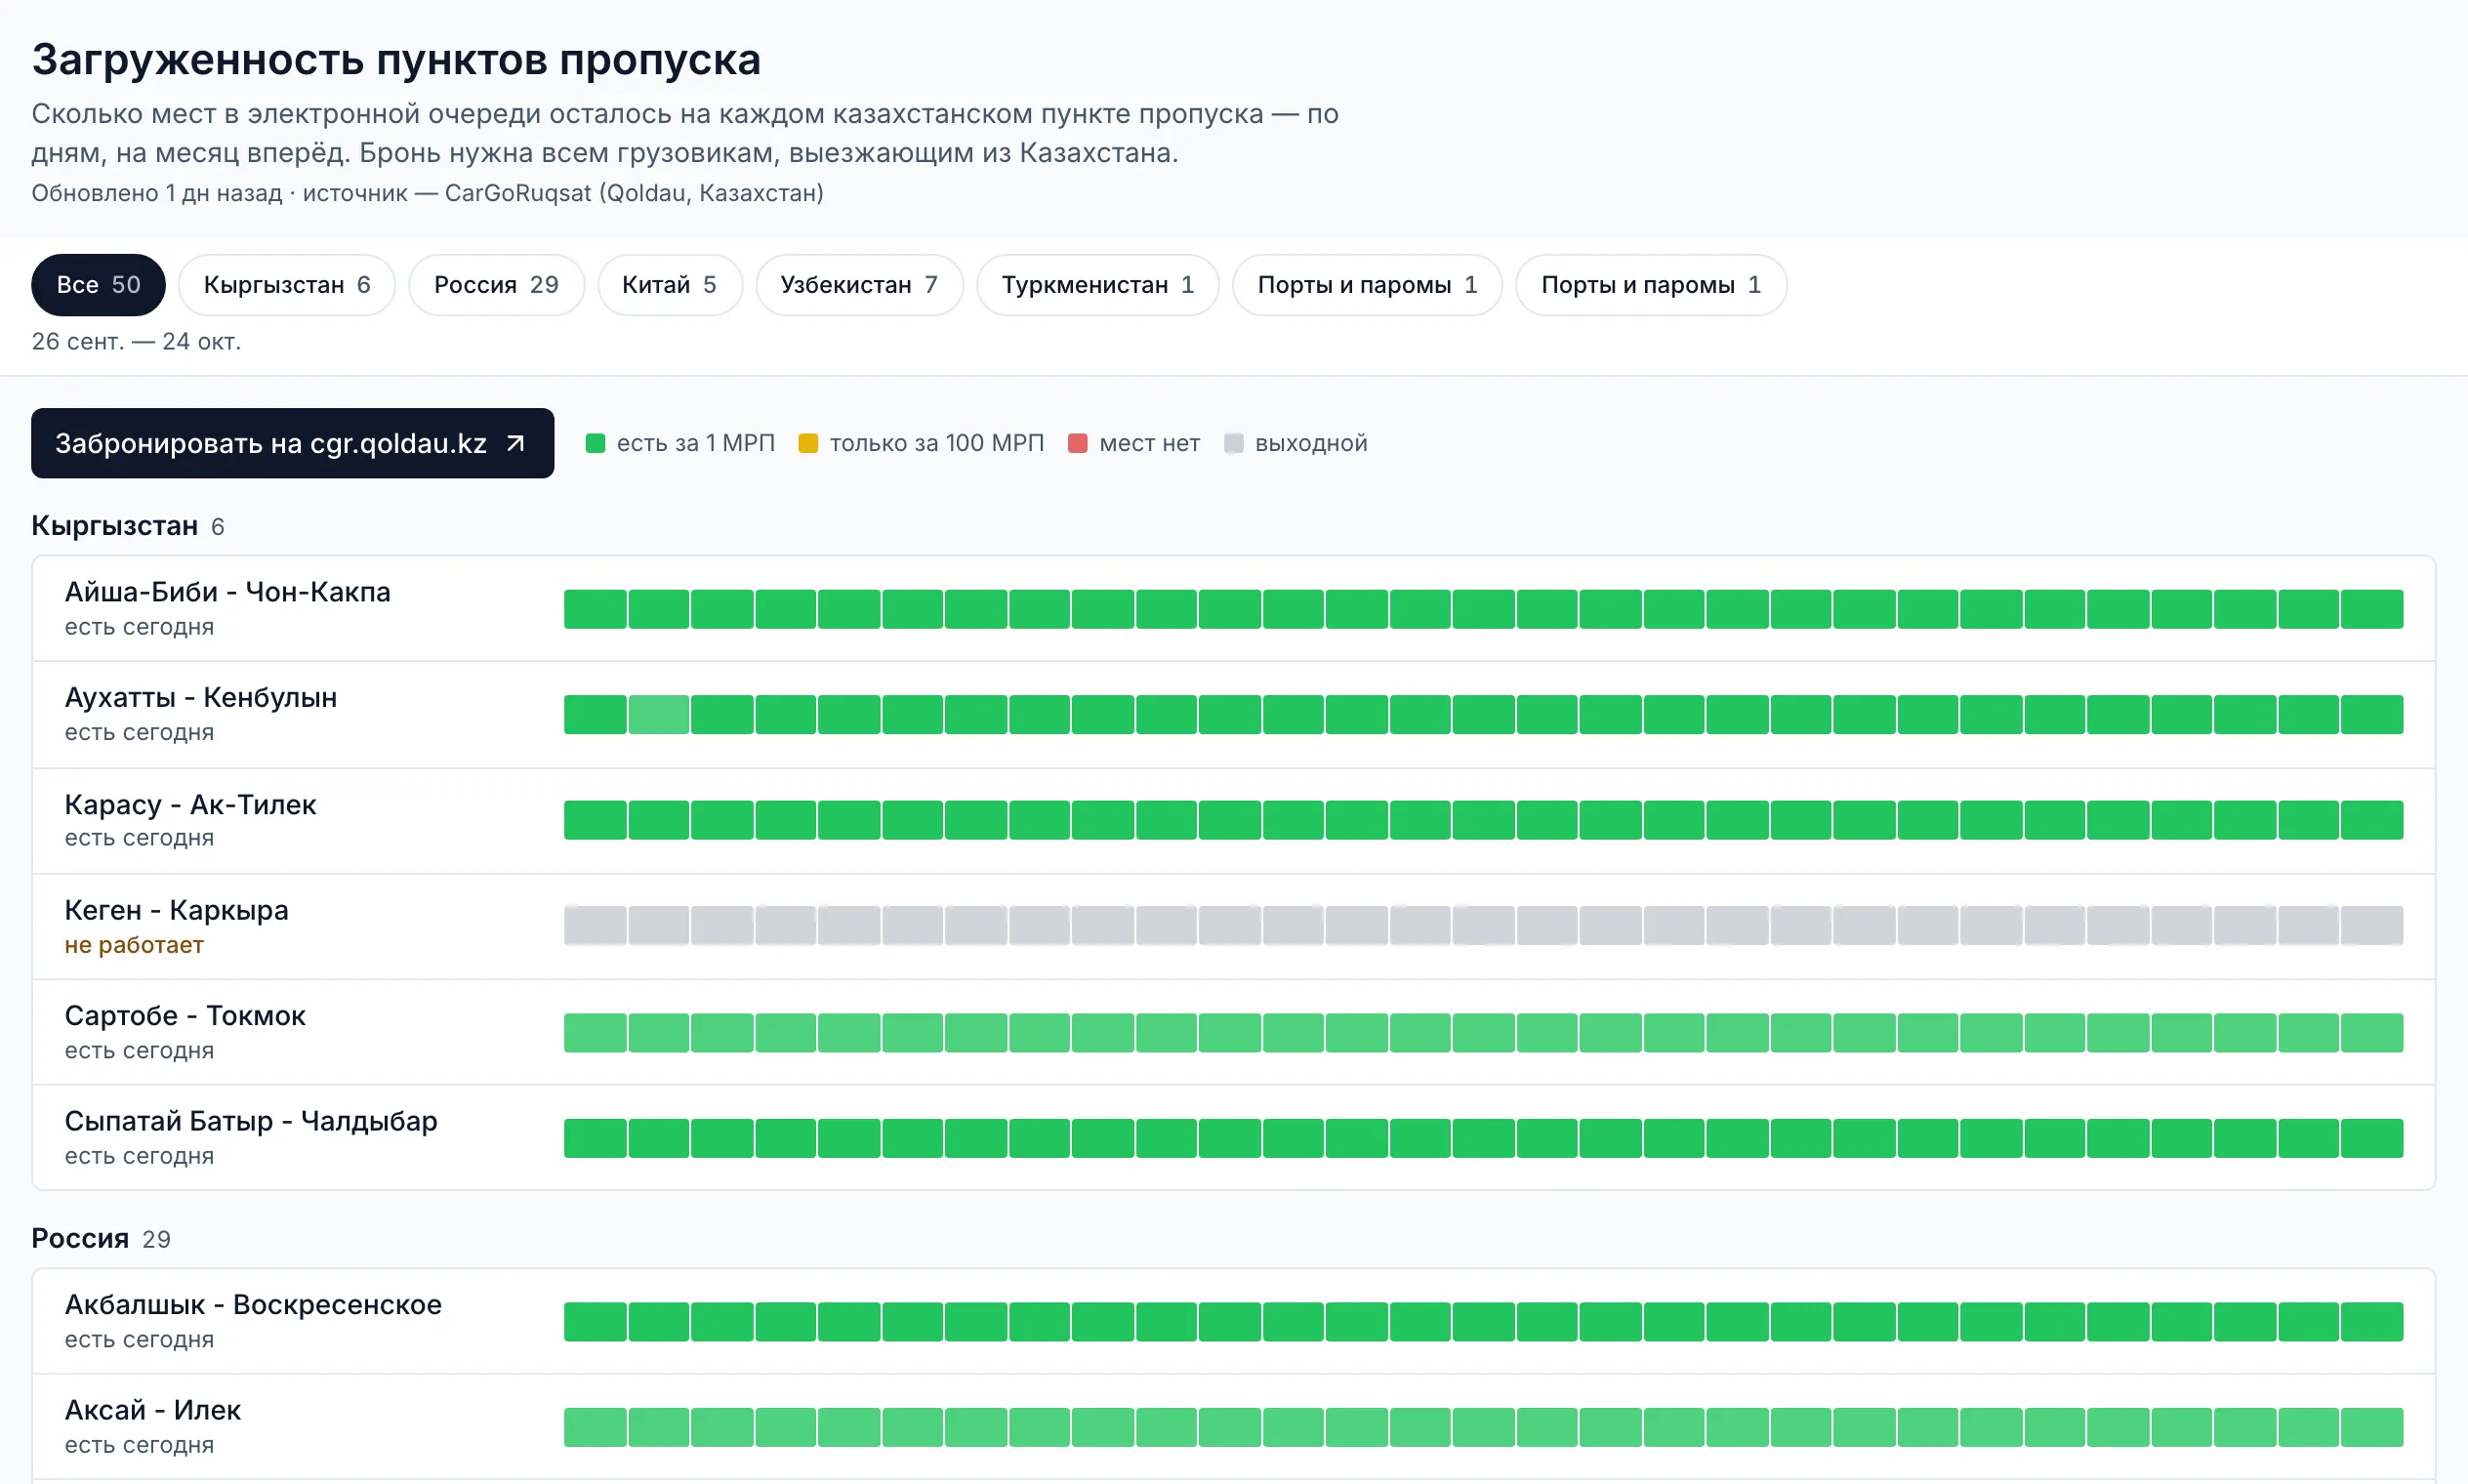Click yellow "только за 100 МРП" legend swatch
The image size is (2468, 1484).
[x=808, y=443]
